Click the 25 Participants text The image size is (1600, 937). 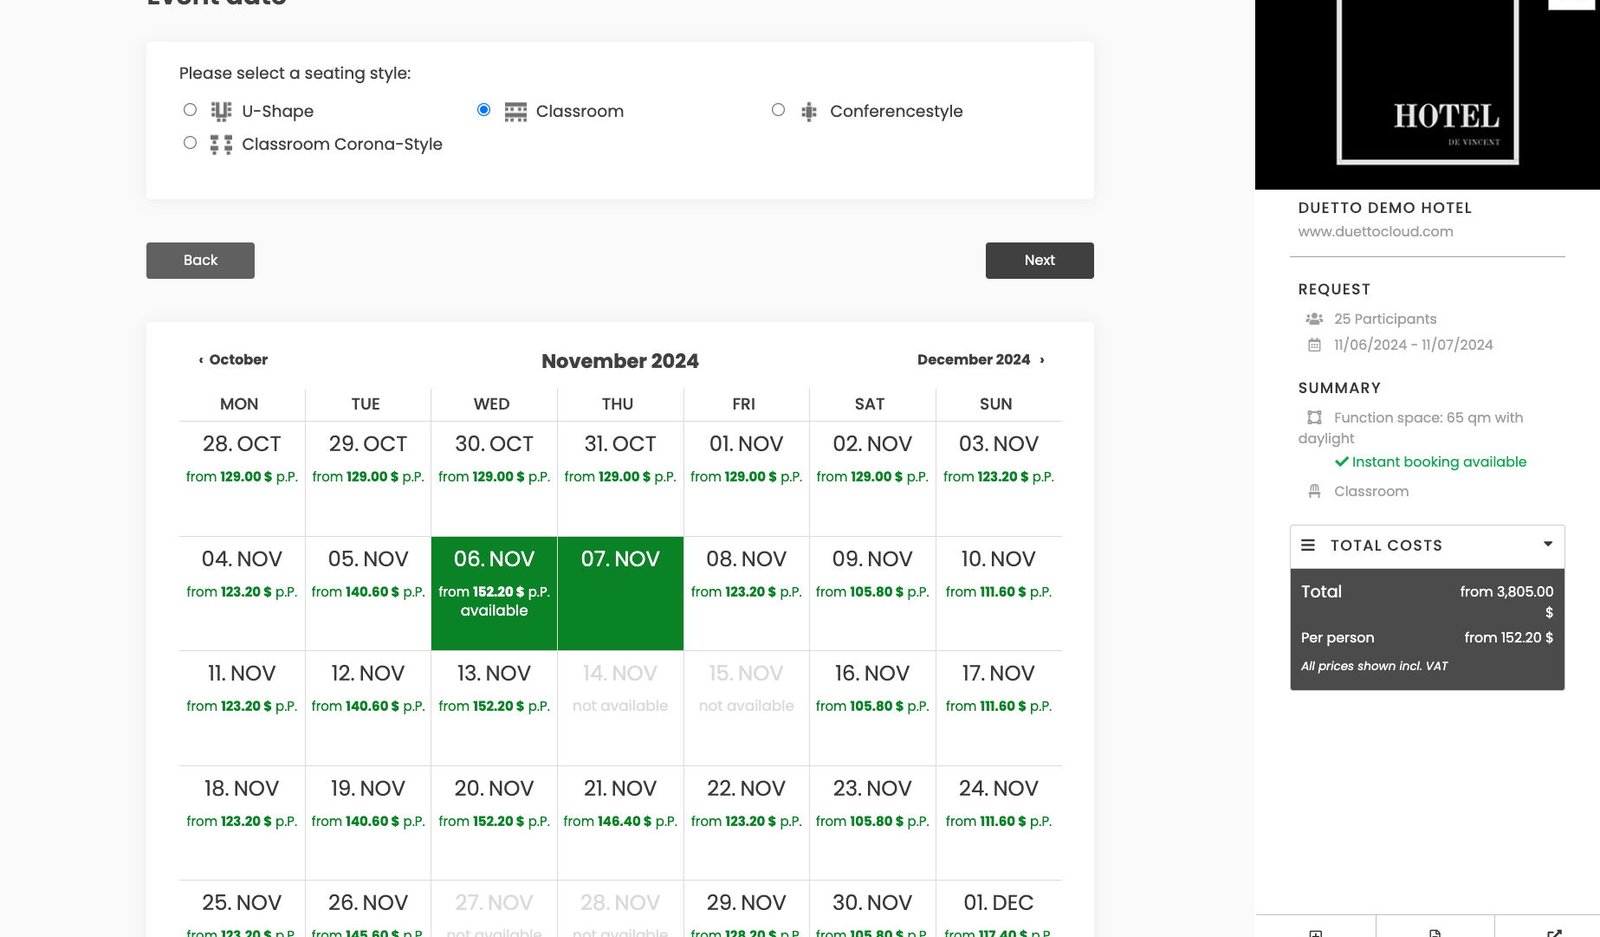tap(1385, 319)
